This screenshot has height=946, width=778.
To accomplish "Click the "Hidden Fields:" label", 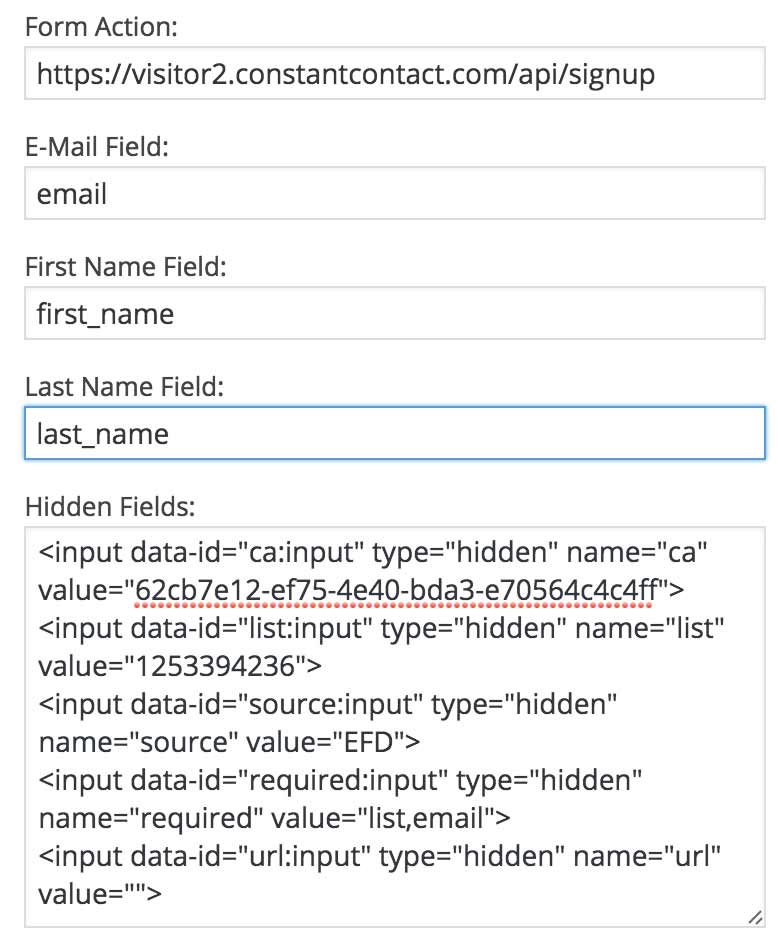I will click(x=109, y=506).
